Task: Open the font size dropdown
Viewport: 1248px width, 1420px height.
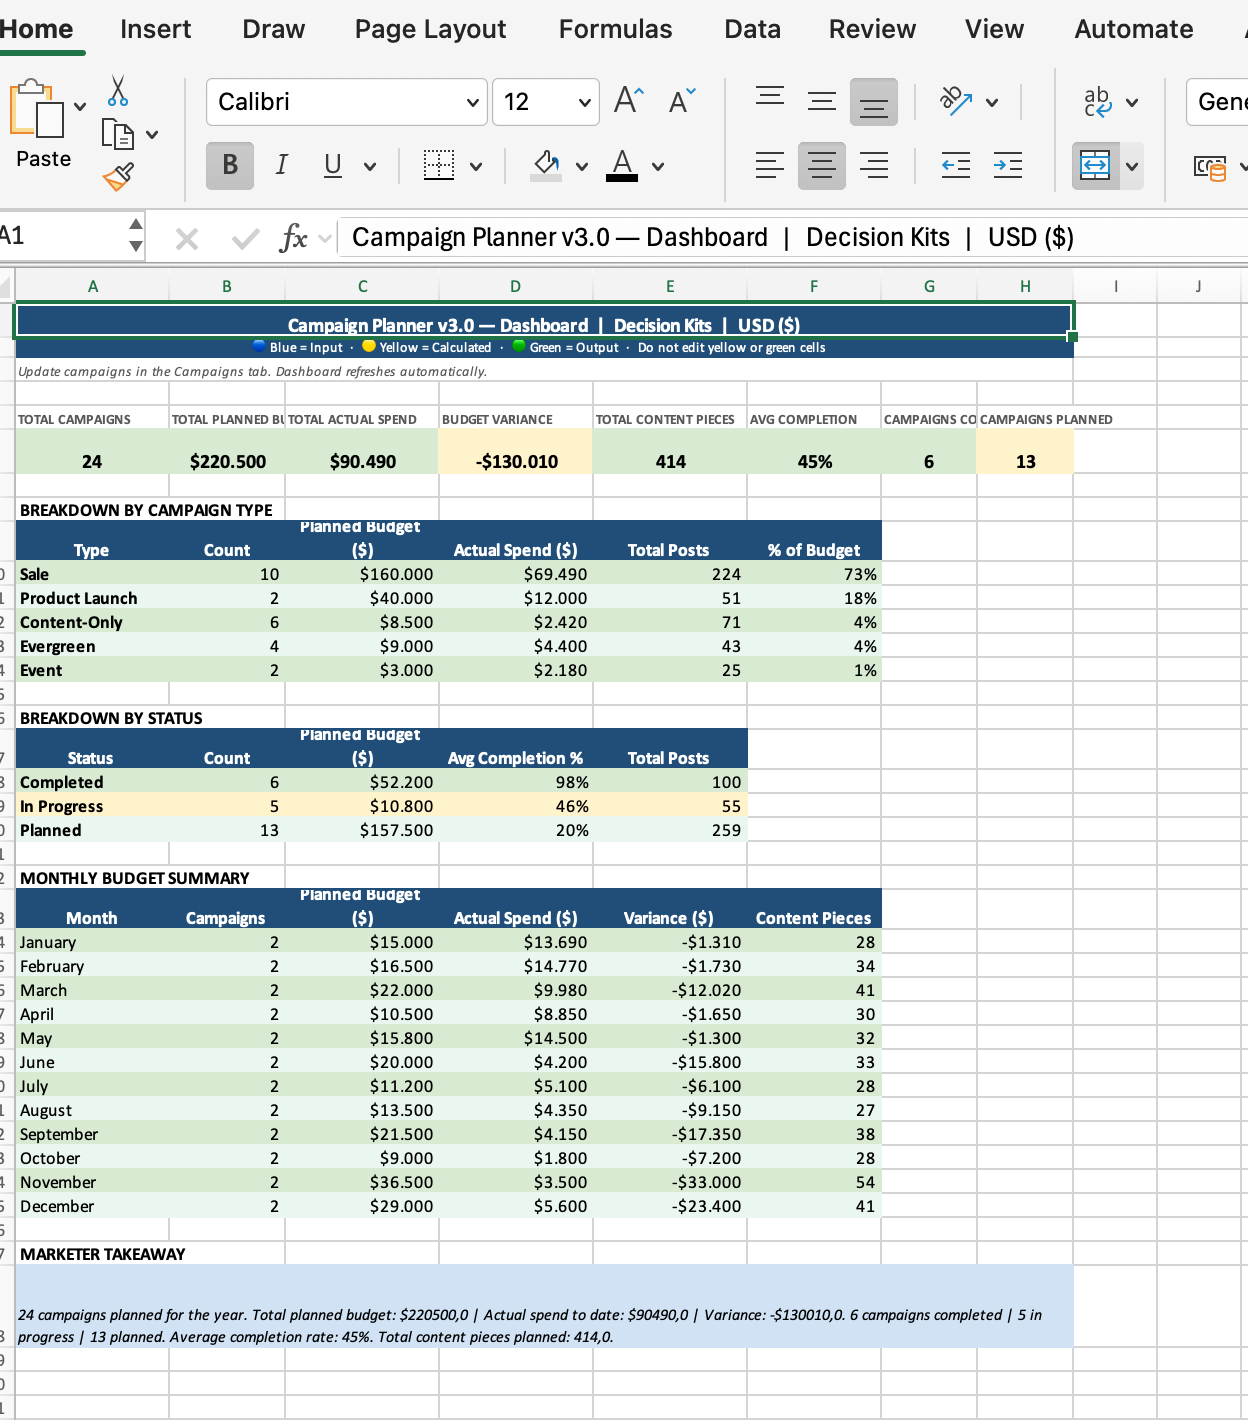Action: 584,103
